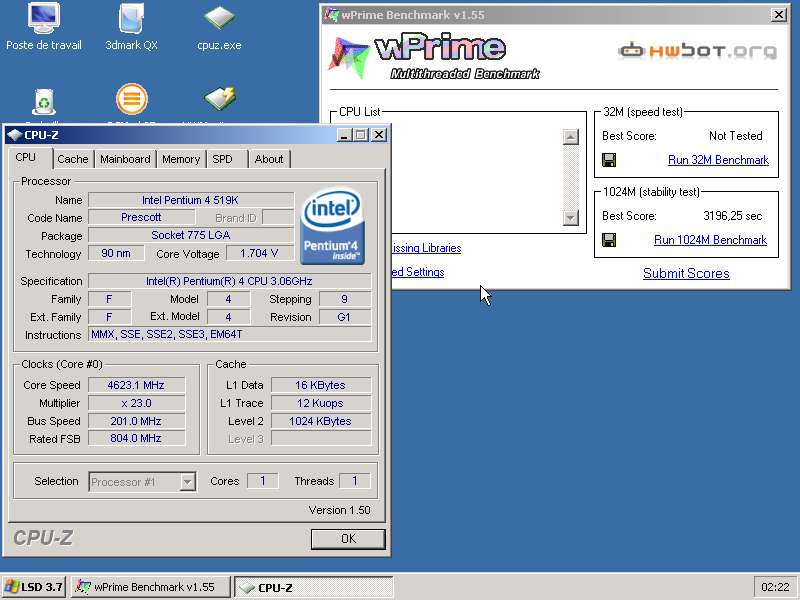
Task: Click the CPU-Z taskbar button
Action: point(314,587)
